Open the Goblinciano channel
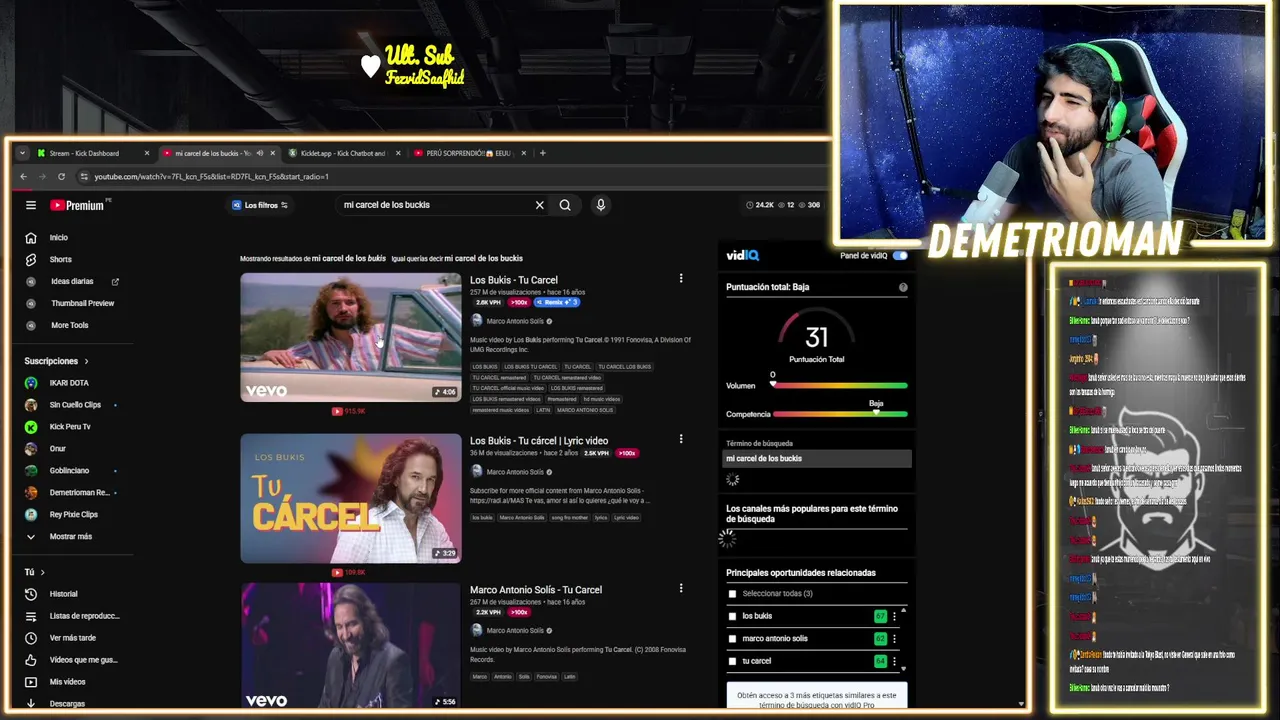This screenshot has height=720, width=1280. [69, 471]
